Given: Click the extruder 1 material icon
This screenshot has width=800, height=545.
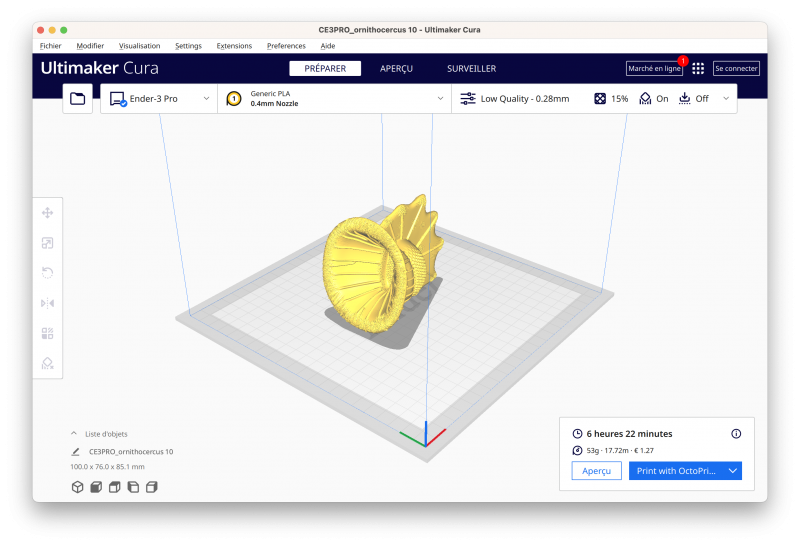Looking at the screenshot, I should [x=234, y=98].
